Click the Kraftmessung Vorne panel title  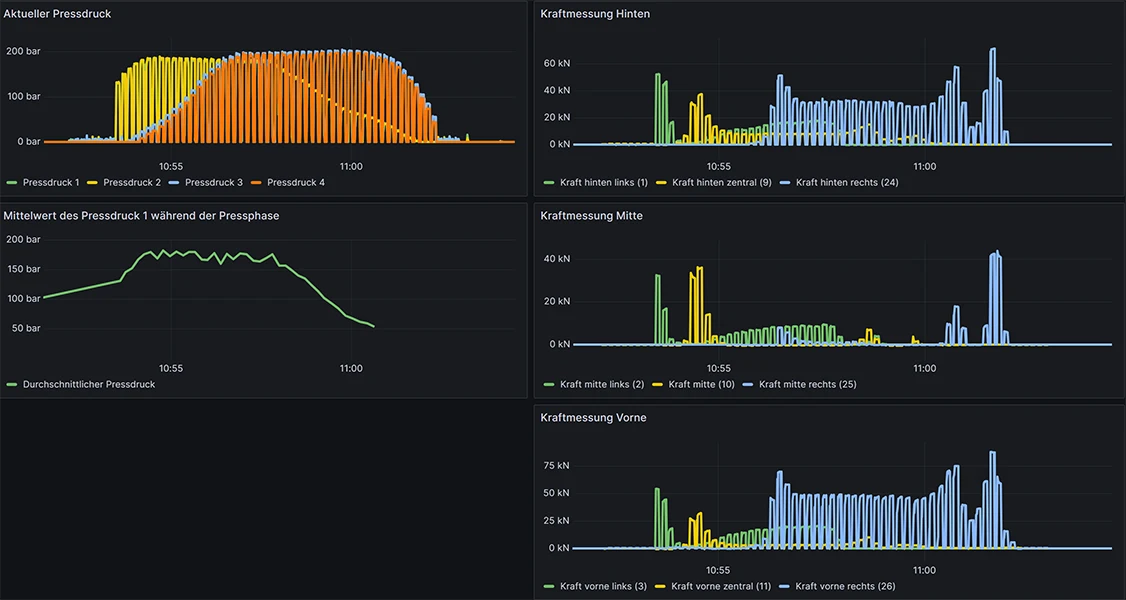click(x=593, y=417)
